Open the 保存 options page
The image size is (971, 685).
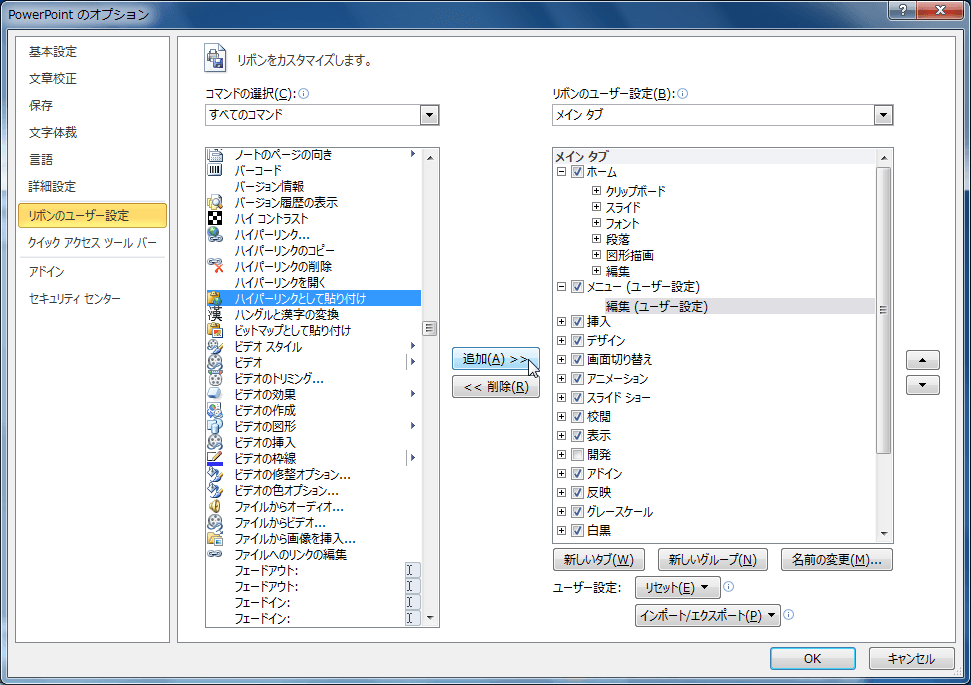click(41, 105)
